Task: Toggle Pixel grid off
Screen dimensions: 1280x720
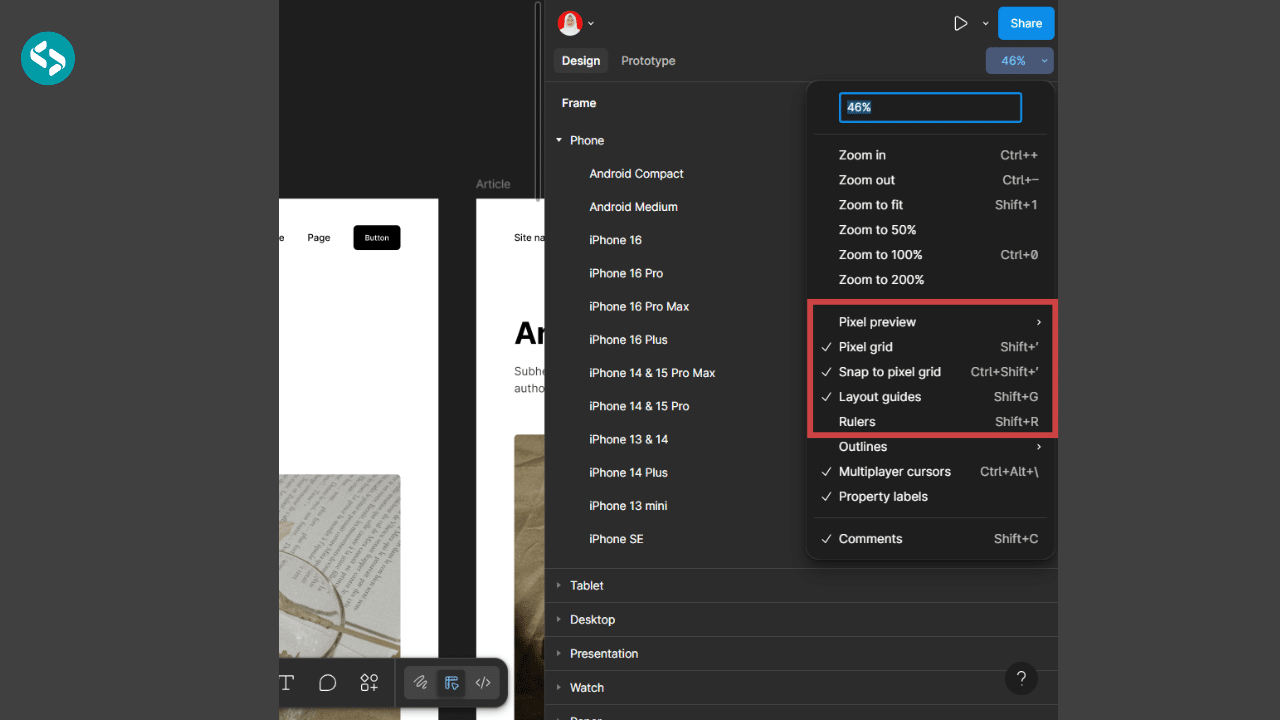Action: point(864,346)
